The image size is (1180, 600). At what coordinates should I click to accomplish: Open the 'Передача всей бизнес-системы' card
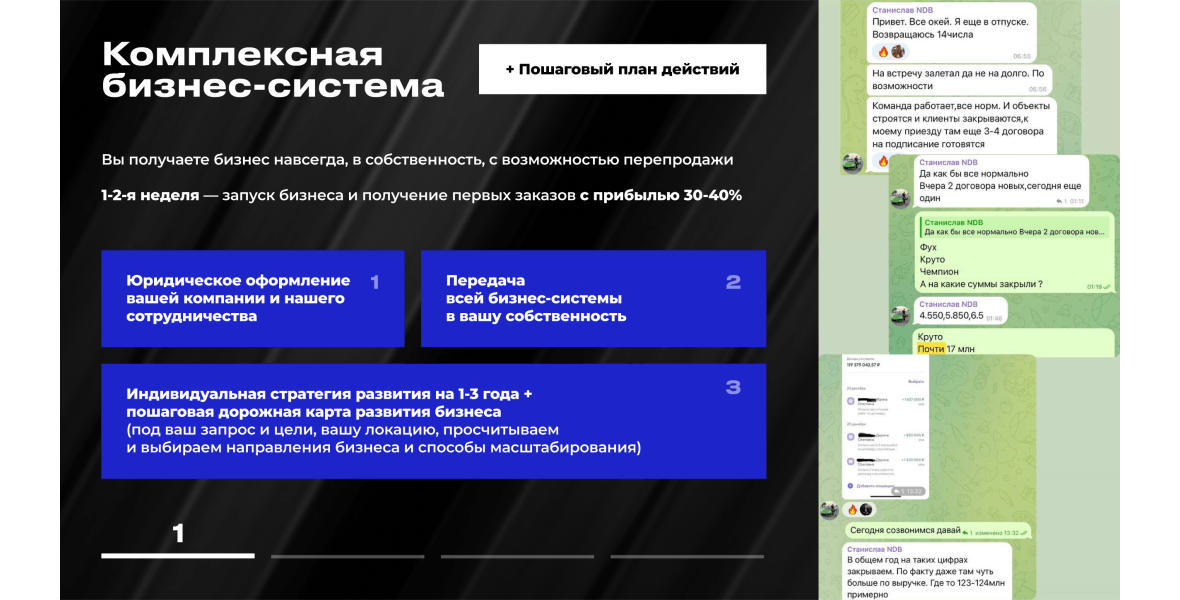593,299
